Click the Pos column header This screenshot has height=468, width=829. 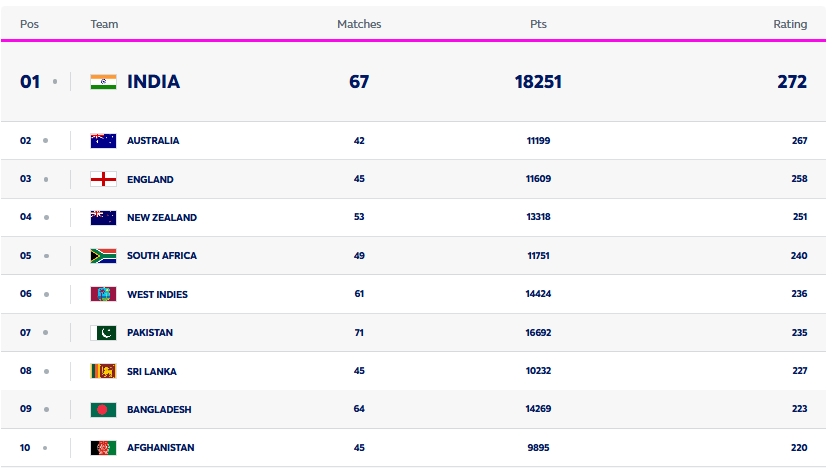coord(29,24)
